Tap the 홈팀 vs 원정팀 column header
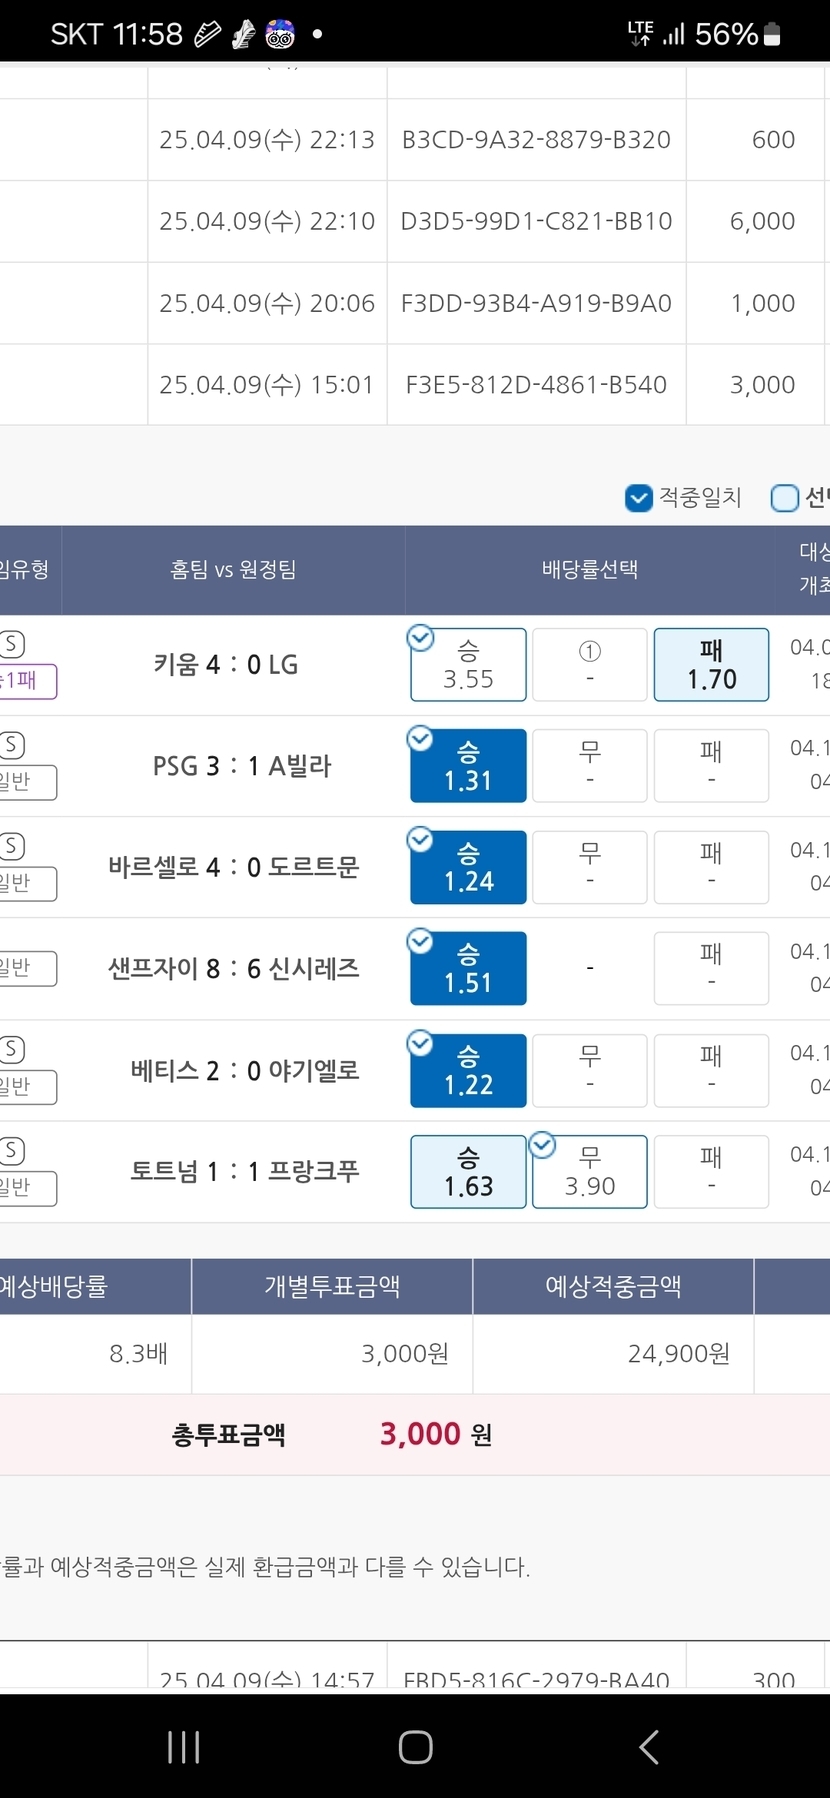 pyautogui.click(x=233, y=570)
